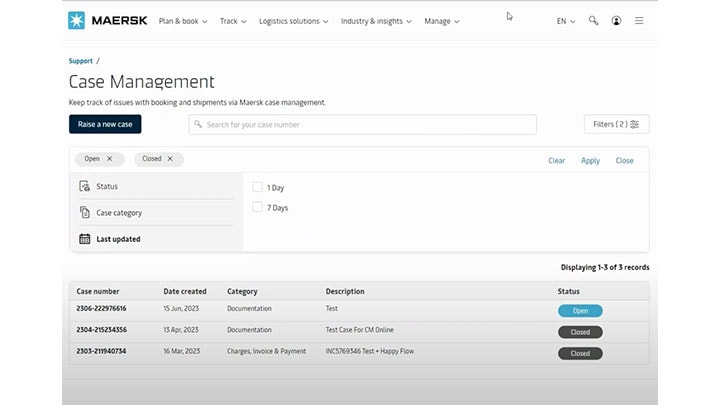Select the Last updated filter
The height and width of the screenshot is (405, 720).
tap(117, 239)
